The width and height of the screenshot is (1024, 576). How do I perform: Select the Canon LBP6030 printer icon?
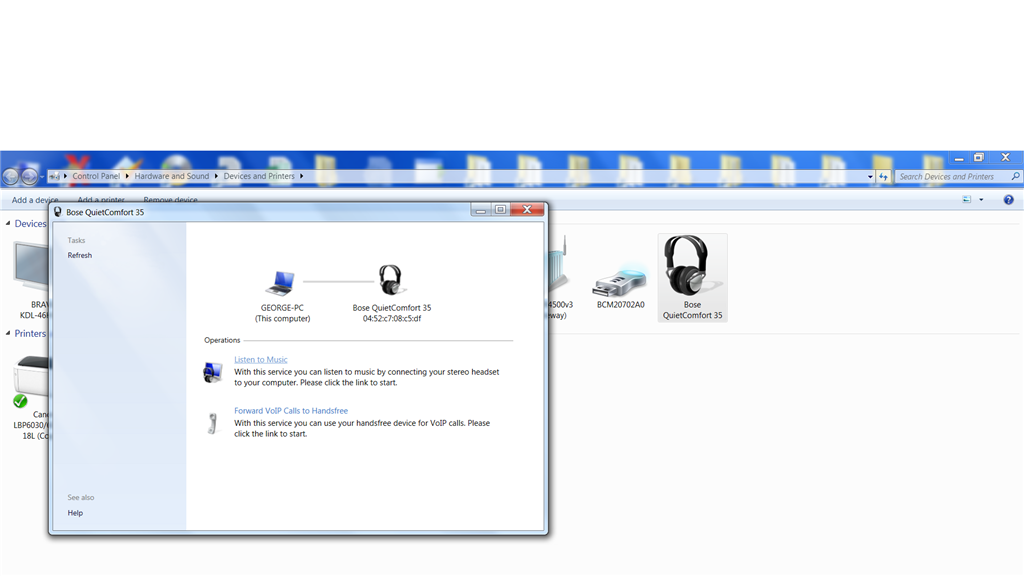click(30, 381)
